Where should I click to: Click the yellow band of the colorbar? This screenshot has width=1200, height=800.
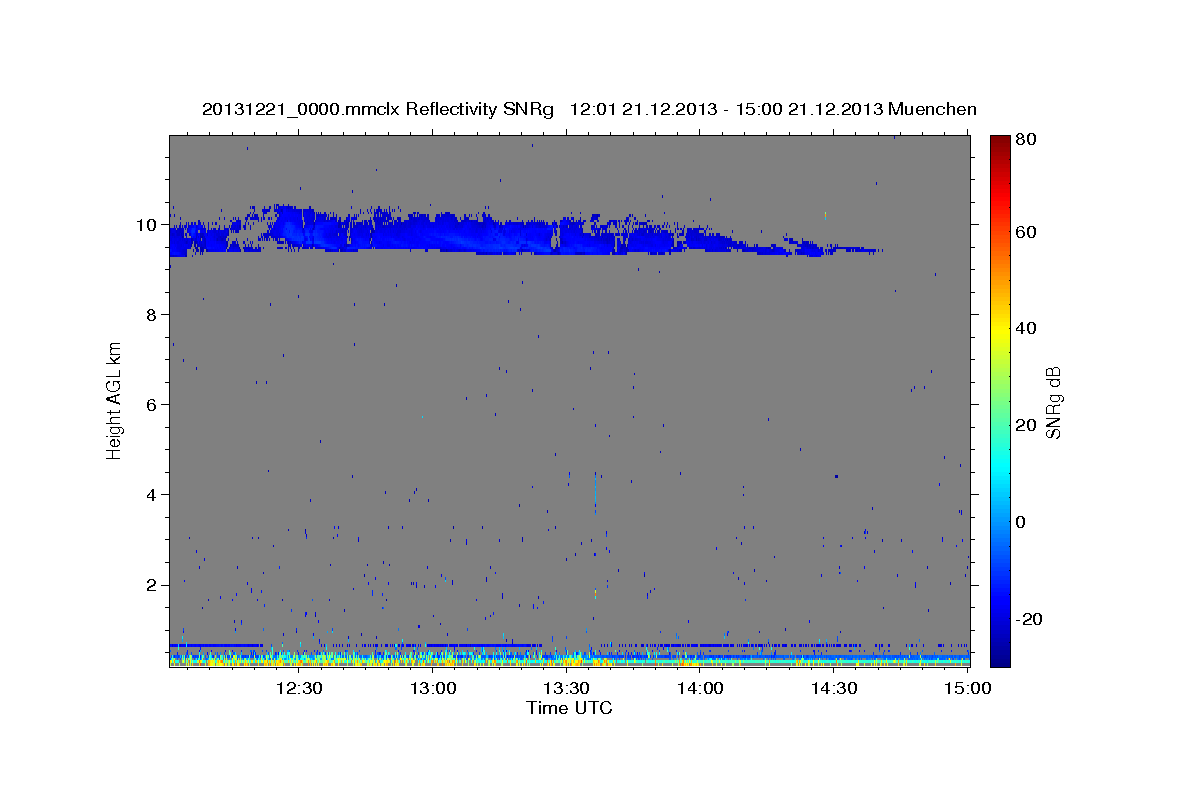(x=1000, y=330)
